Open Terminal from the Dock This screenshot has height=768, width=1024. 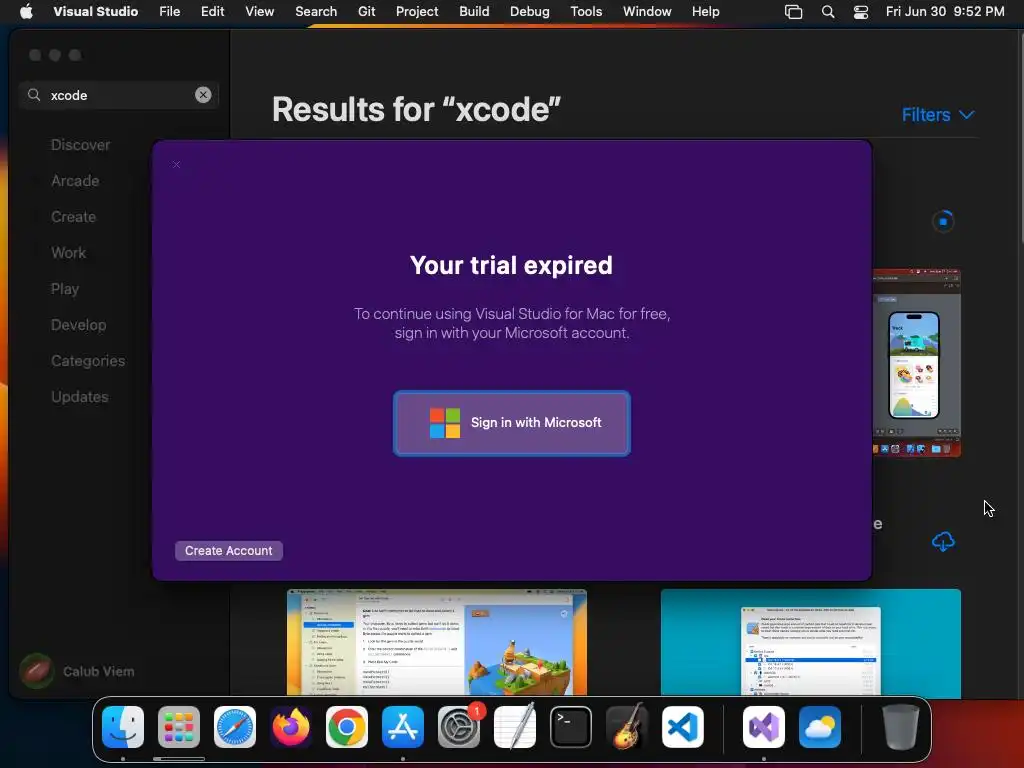pyautogui.click(x=571, y=727)
